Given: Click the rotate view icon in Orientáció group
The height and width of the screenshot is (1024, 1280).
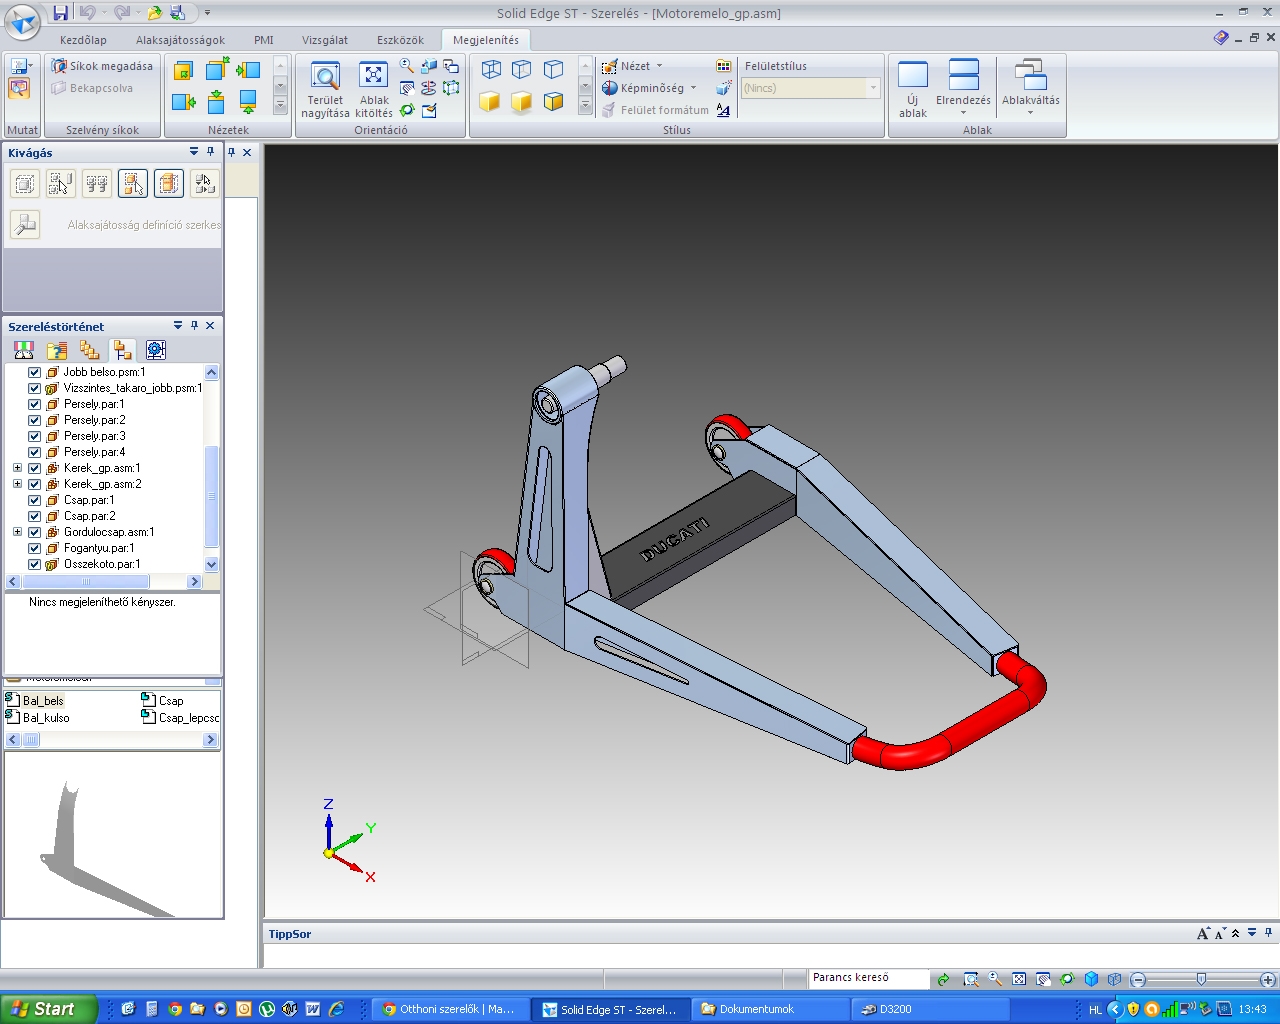Looking at the screenshot, I should [407, 110].
